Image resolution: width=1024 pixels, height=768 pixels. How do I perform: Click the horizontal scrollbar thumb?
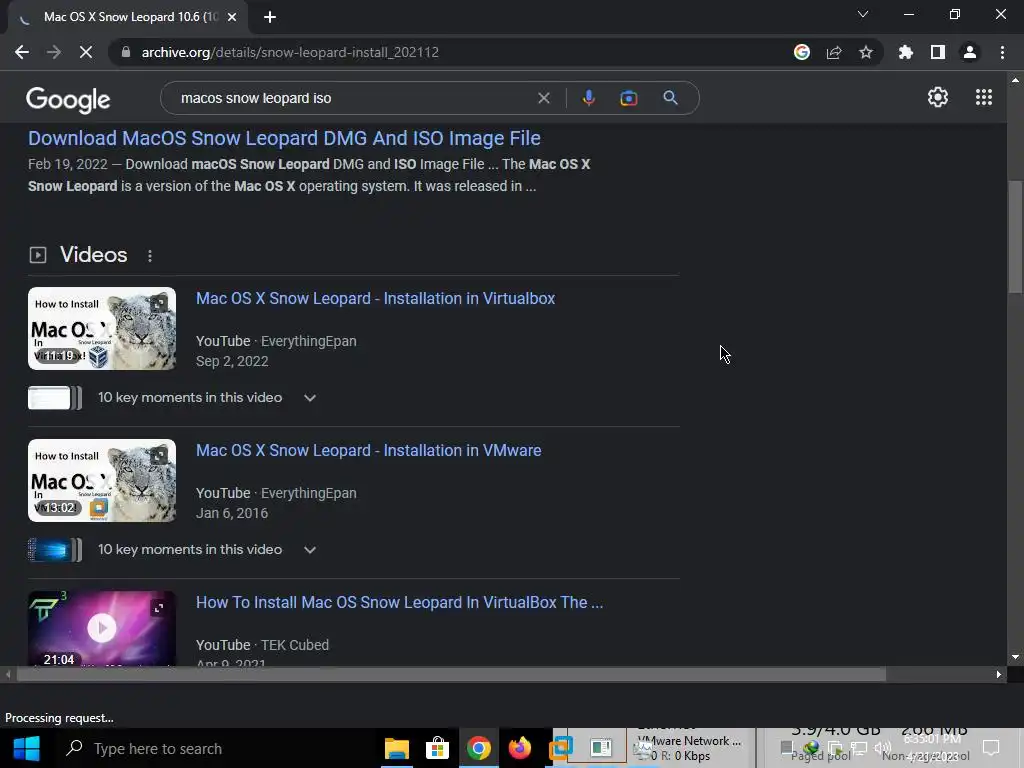[451, 675]
